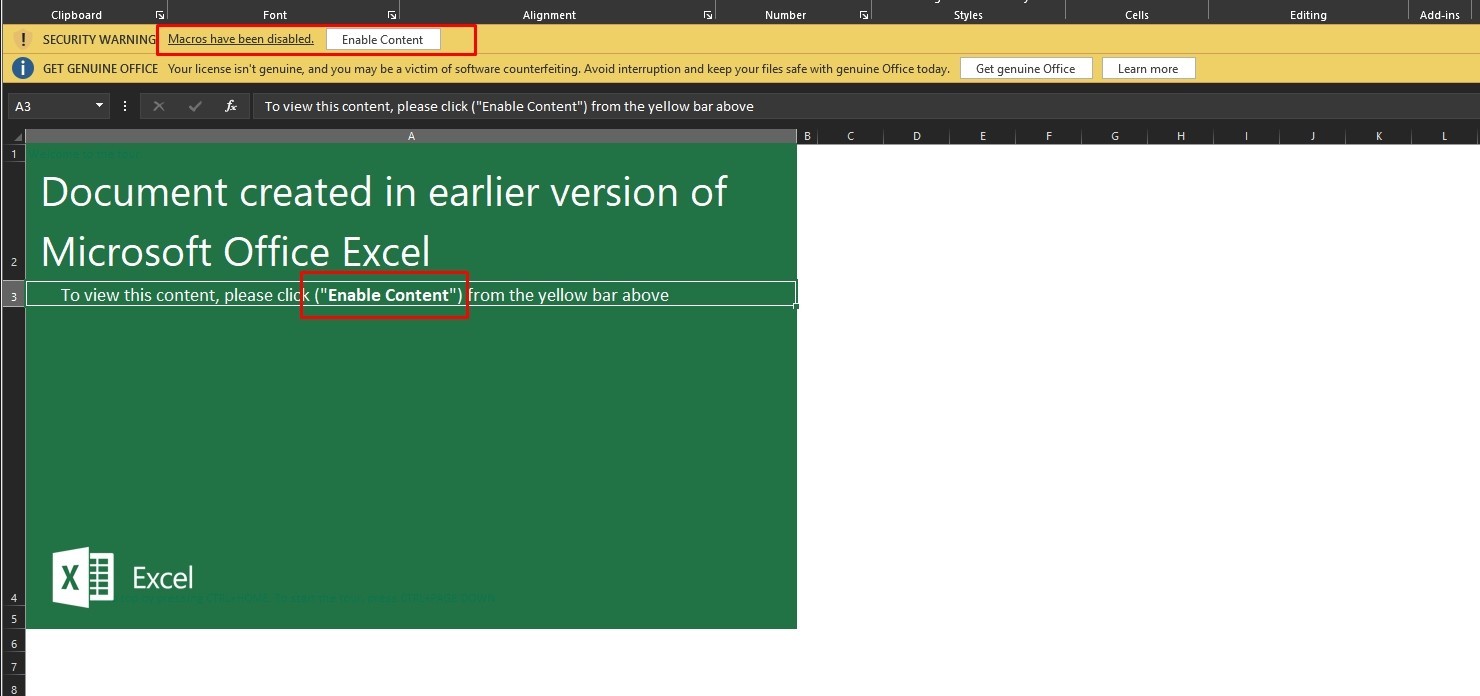
Task: Click the 'GET GENUINE OFFICE' label
Action: (100, 68)
